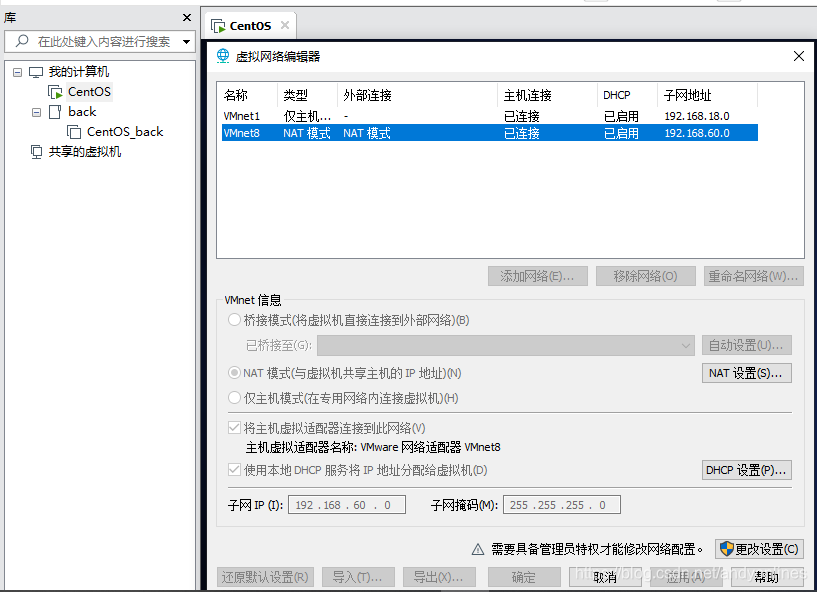Click the CentOS running VM icon in tree

pos(55,92)
